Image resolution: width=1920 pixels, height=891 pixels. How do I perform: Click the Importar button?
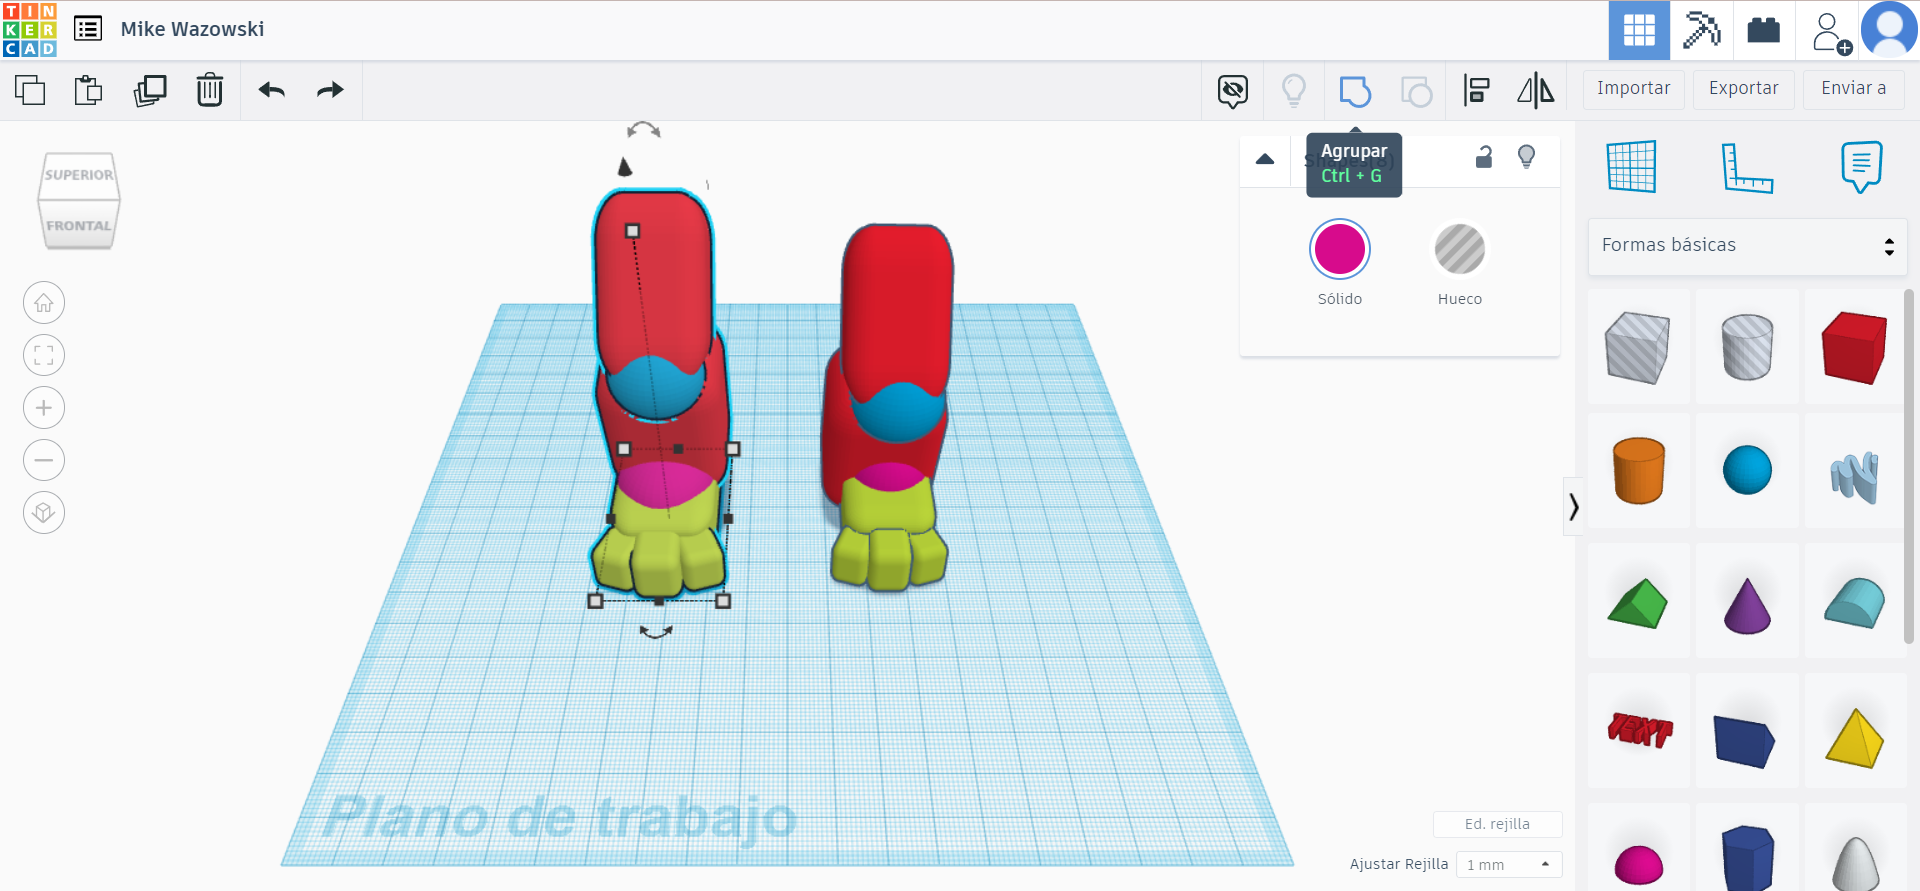tap(1633, 88)
